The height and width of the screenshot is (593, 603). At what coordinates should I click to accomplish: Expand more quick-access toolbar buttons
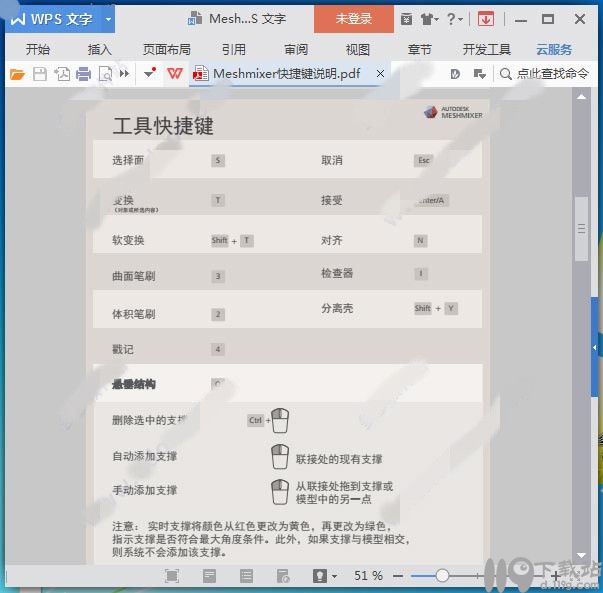[124, 73]
